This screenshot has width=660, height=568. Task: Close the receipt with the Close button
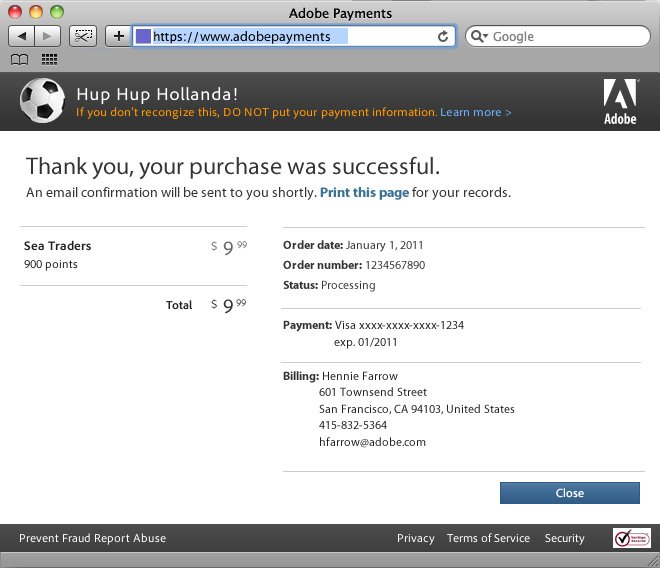(570, 493)
